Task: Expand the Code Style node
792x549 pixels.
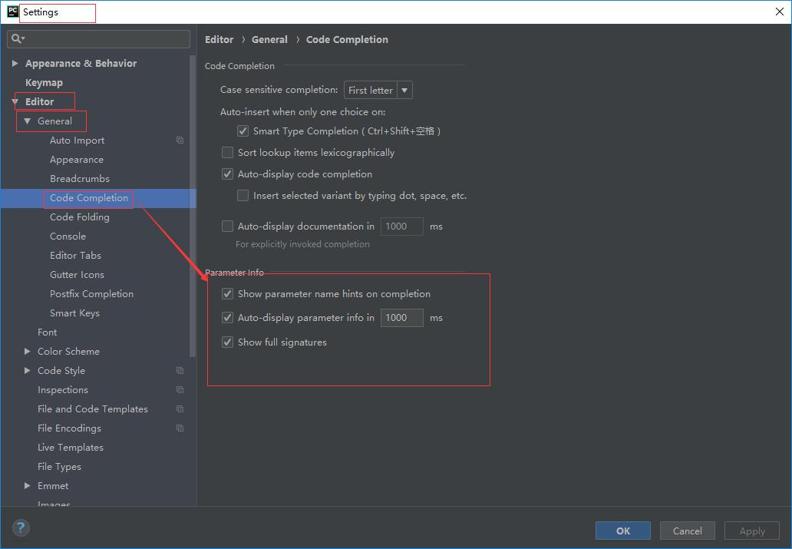Action: pyautogui.click(x=27, y=370)
